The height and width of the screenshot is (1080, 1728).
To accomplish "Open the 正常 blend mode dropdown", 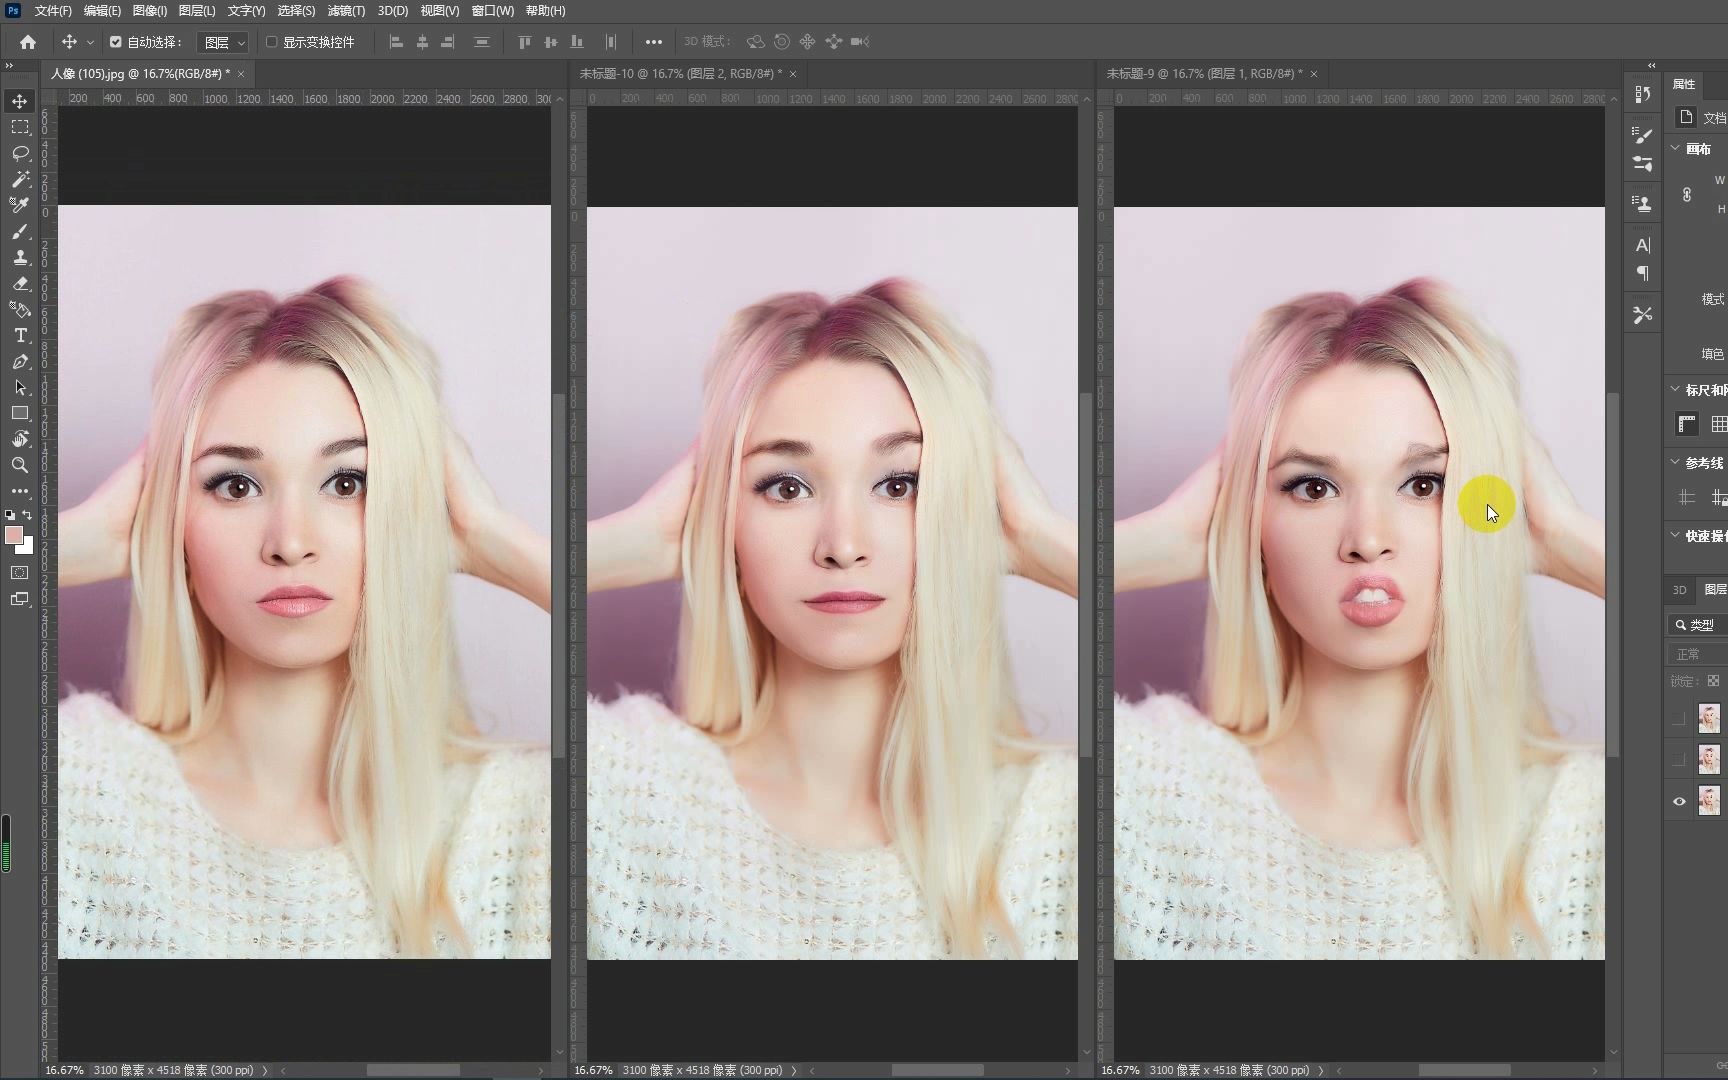I will [x=1698, y=654].
